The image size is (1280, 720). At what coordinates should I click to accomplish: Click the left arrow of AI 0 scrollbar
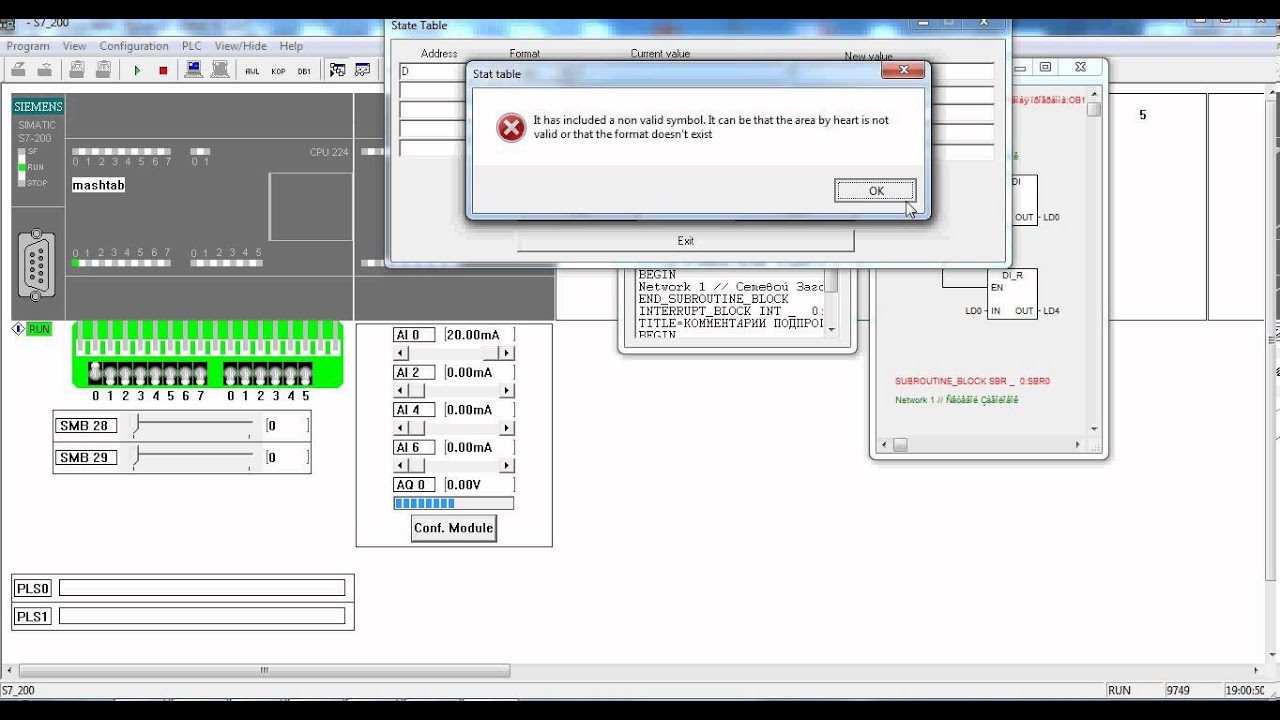point(401,353)
